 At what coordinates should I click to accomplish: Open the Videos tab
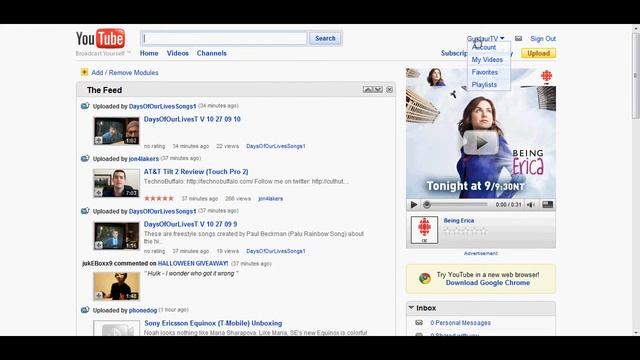(178, 53)
